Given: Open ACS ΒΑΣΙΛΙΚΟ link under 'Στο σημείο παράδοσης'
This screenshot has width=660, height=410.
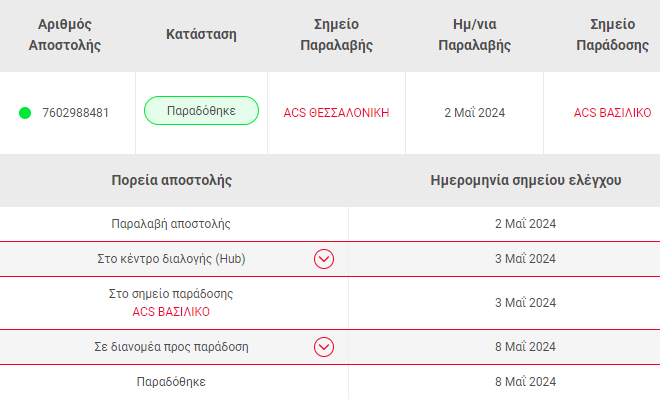Looking at the screenshot, I should click(x=171, y=312).
